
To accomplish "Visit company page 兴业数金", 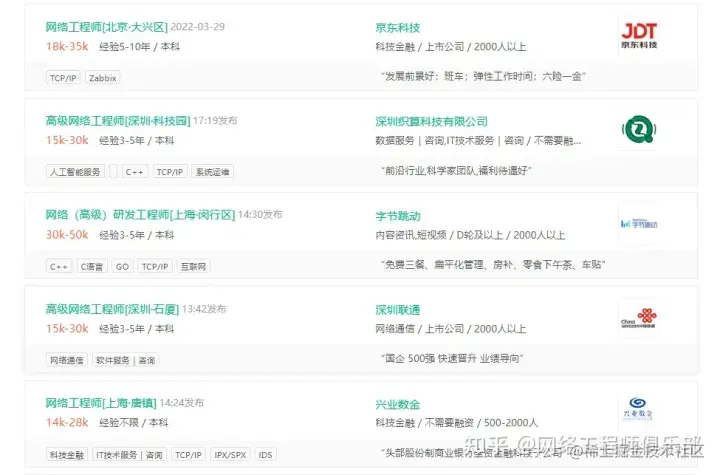I will click(398, 404).
